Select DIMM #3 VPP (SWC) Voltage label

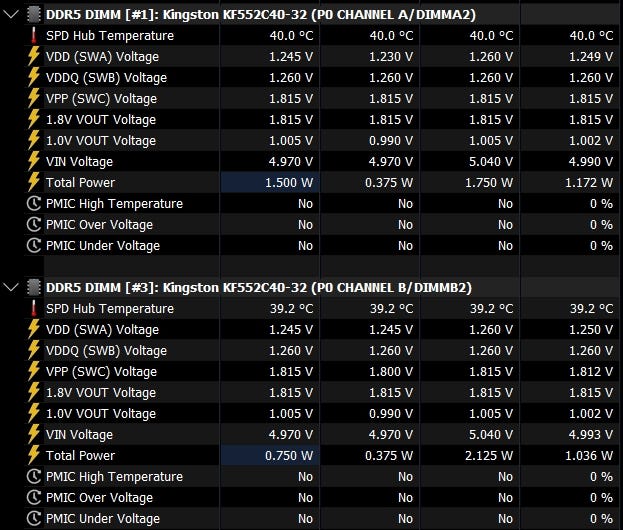(101, 371)
